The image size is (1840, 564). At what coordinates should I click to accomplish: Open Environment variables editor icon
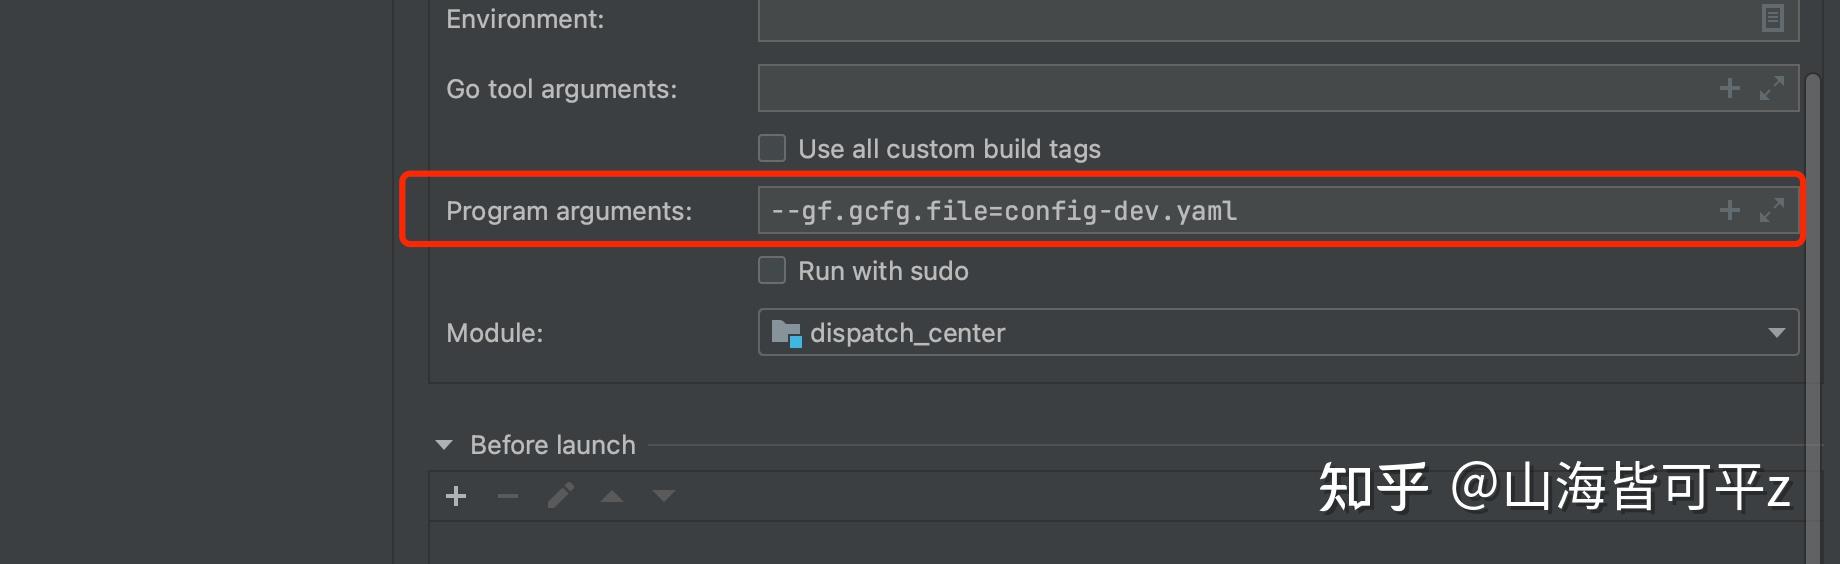click(1772, 18)
